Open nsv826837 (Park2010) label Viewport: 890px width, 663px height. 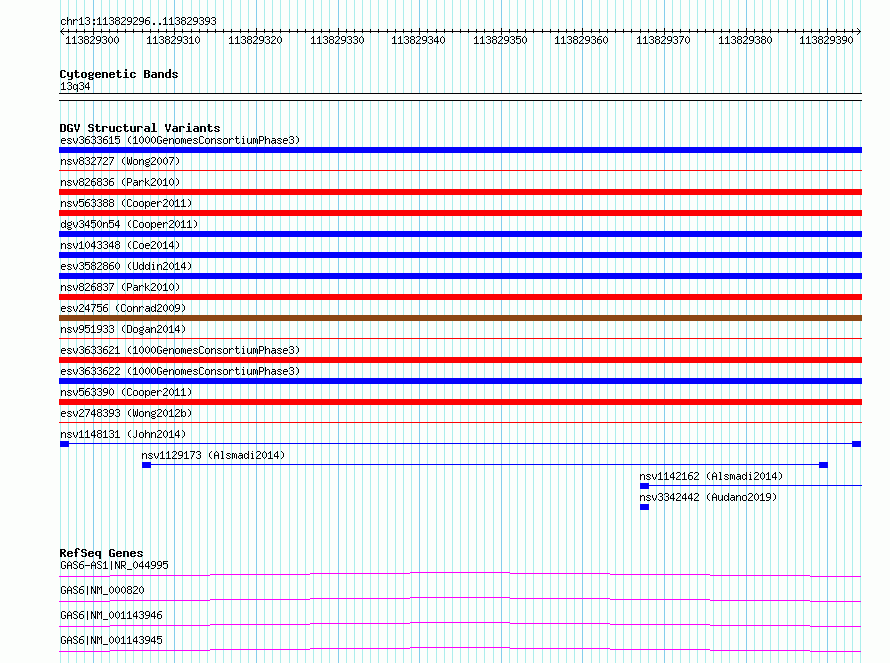coord(120,287)
